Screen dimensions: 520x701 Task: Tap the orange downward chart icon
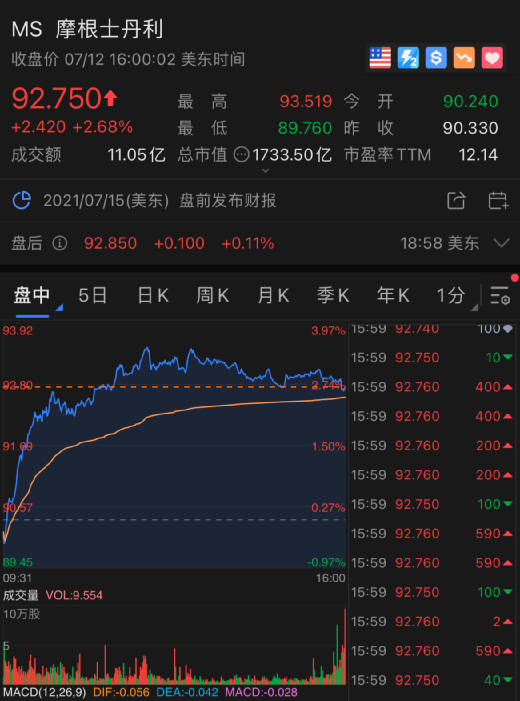[x=464, y=58]
